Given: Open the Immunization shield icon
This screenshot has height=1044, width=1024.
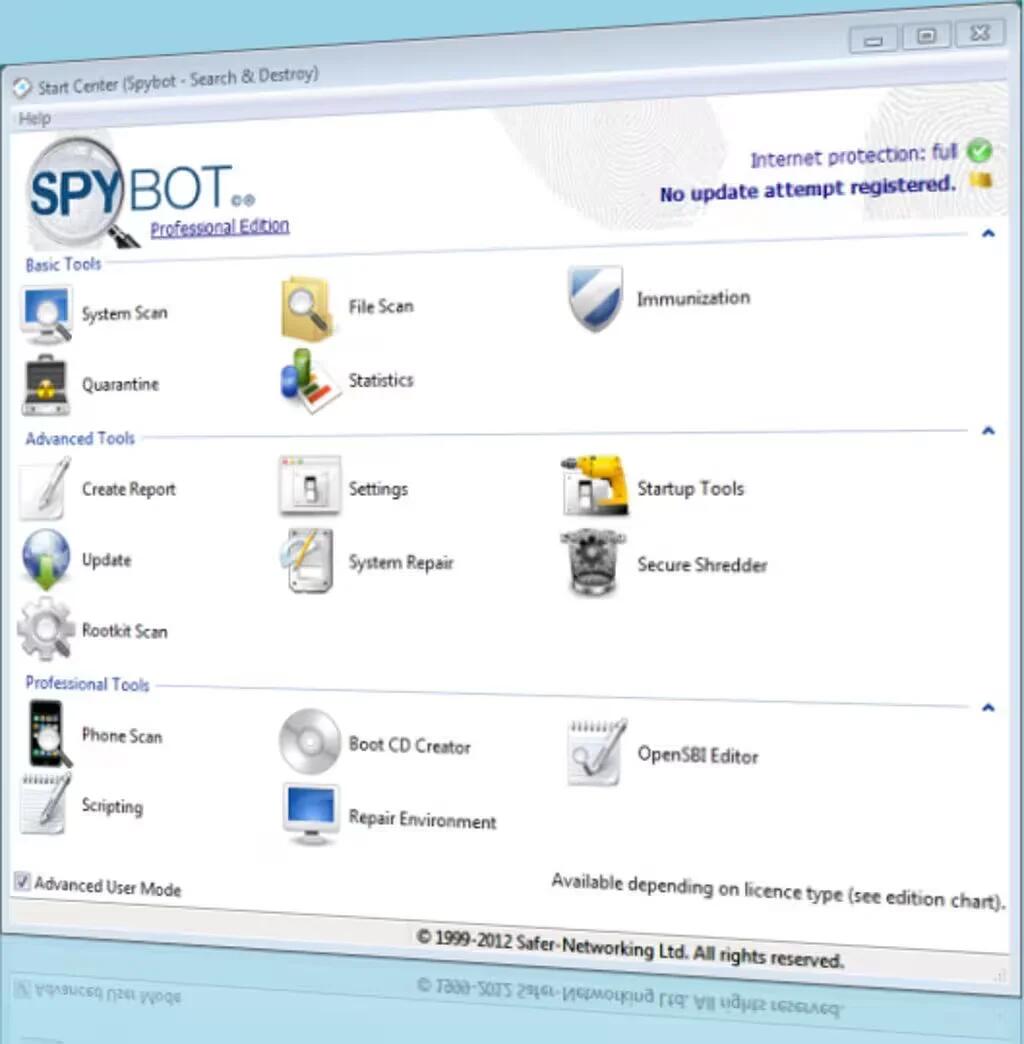Looking at the screenshot, I should (x=595, y=298).
